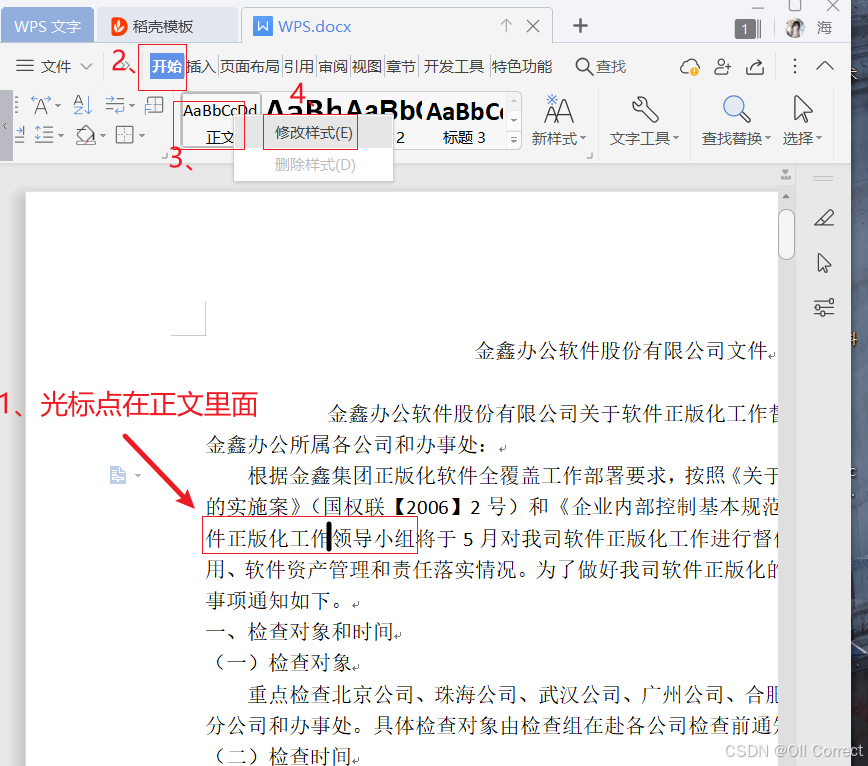Open the line spacing dropdown arrow

pyautogui.click(x=61, y=135)
